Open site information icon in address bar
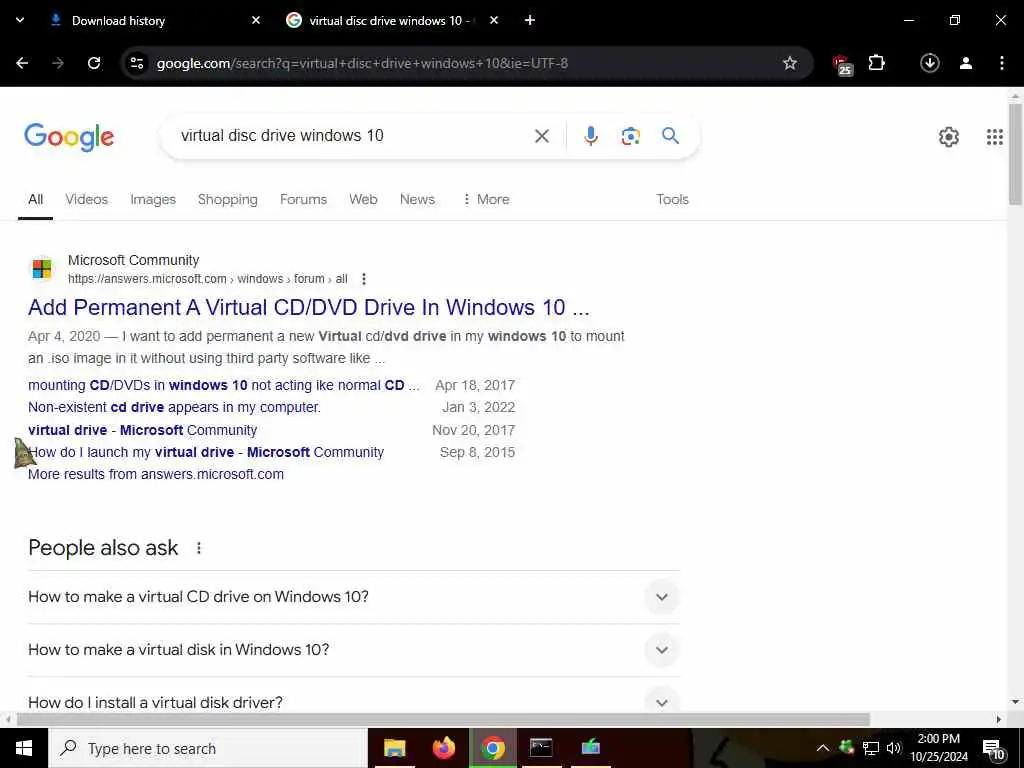1024x768 pixels. click(137, 63)
